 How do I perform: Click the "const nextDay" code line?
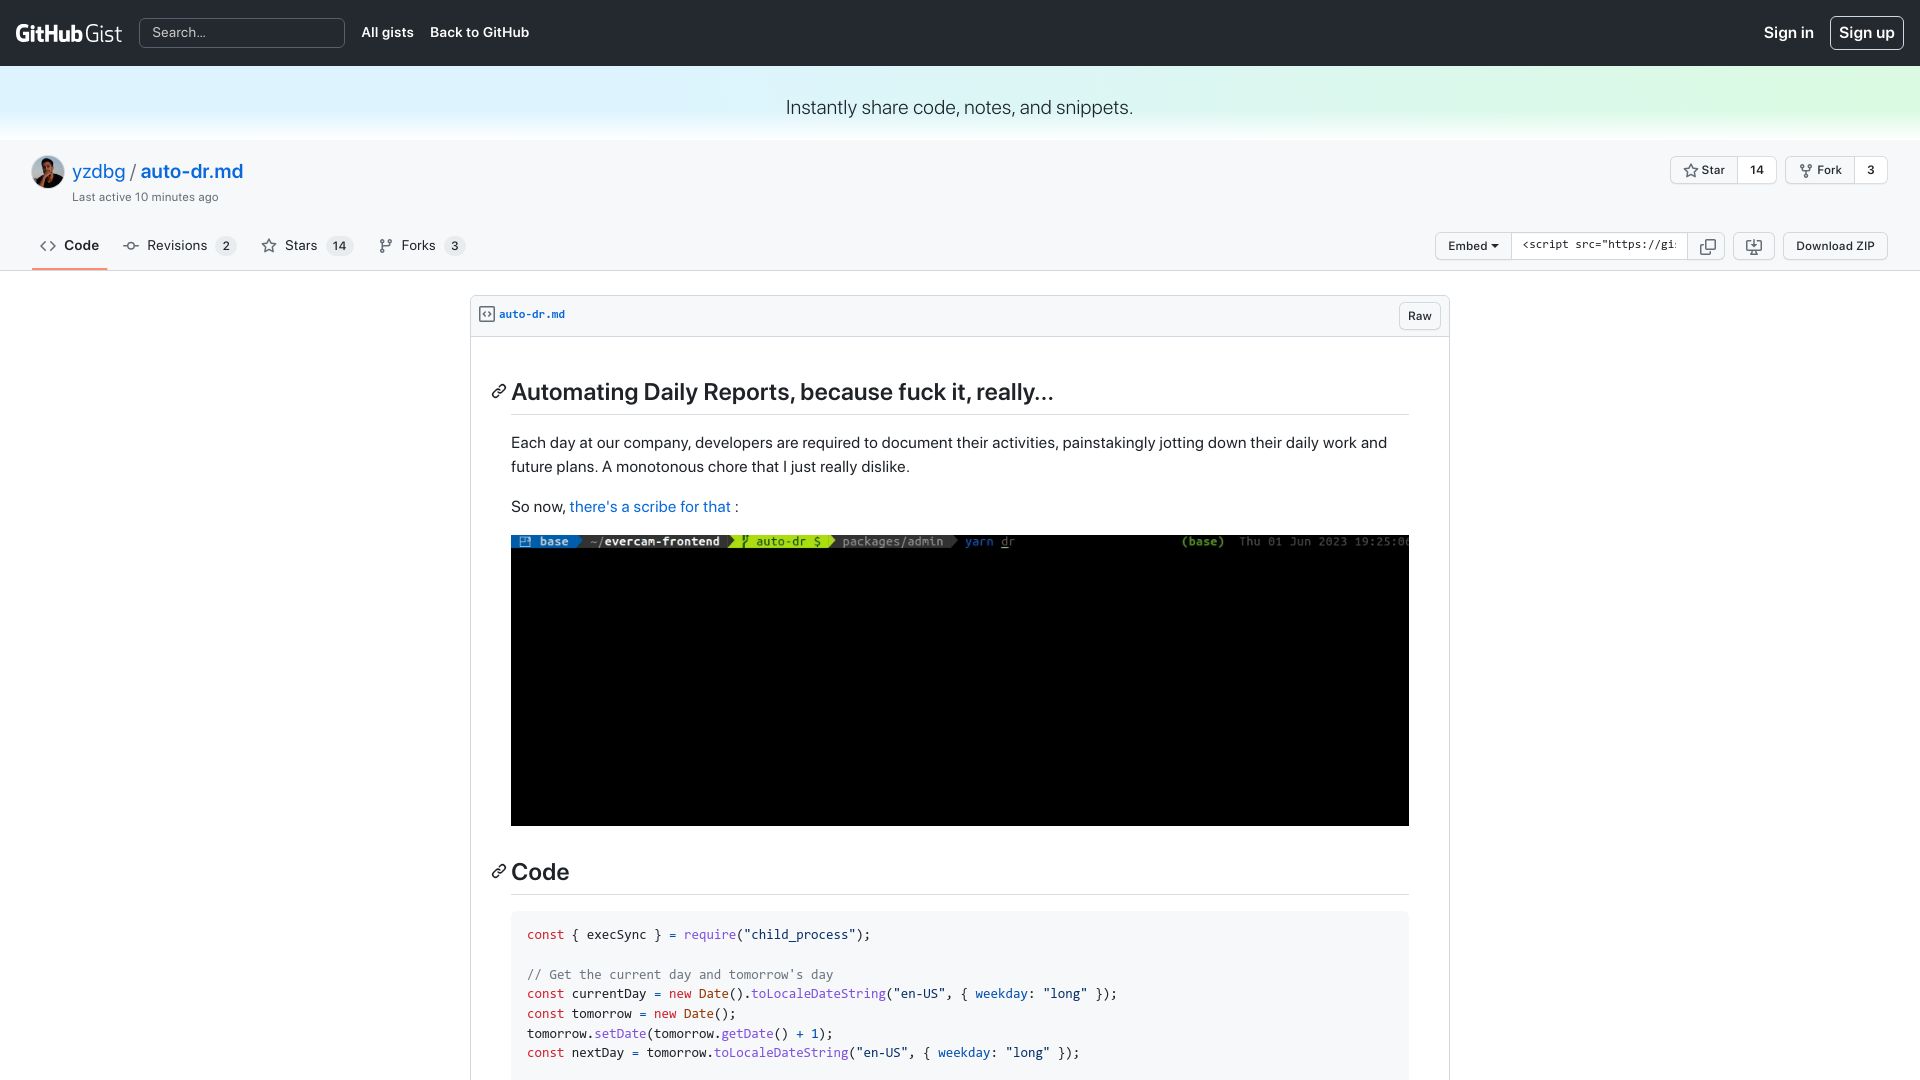click(x=803, y=1053)
